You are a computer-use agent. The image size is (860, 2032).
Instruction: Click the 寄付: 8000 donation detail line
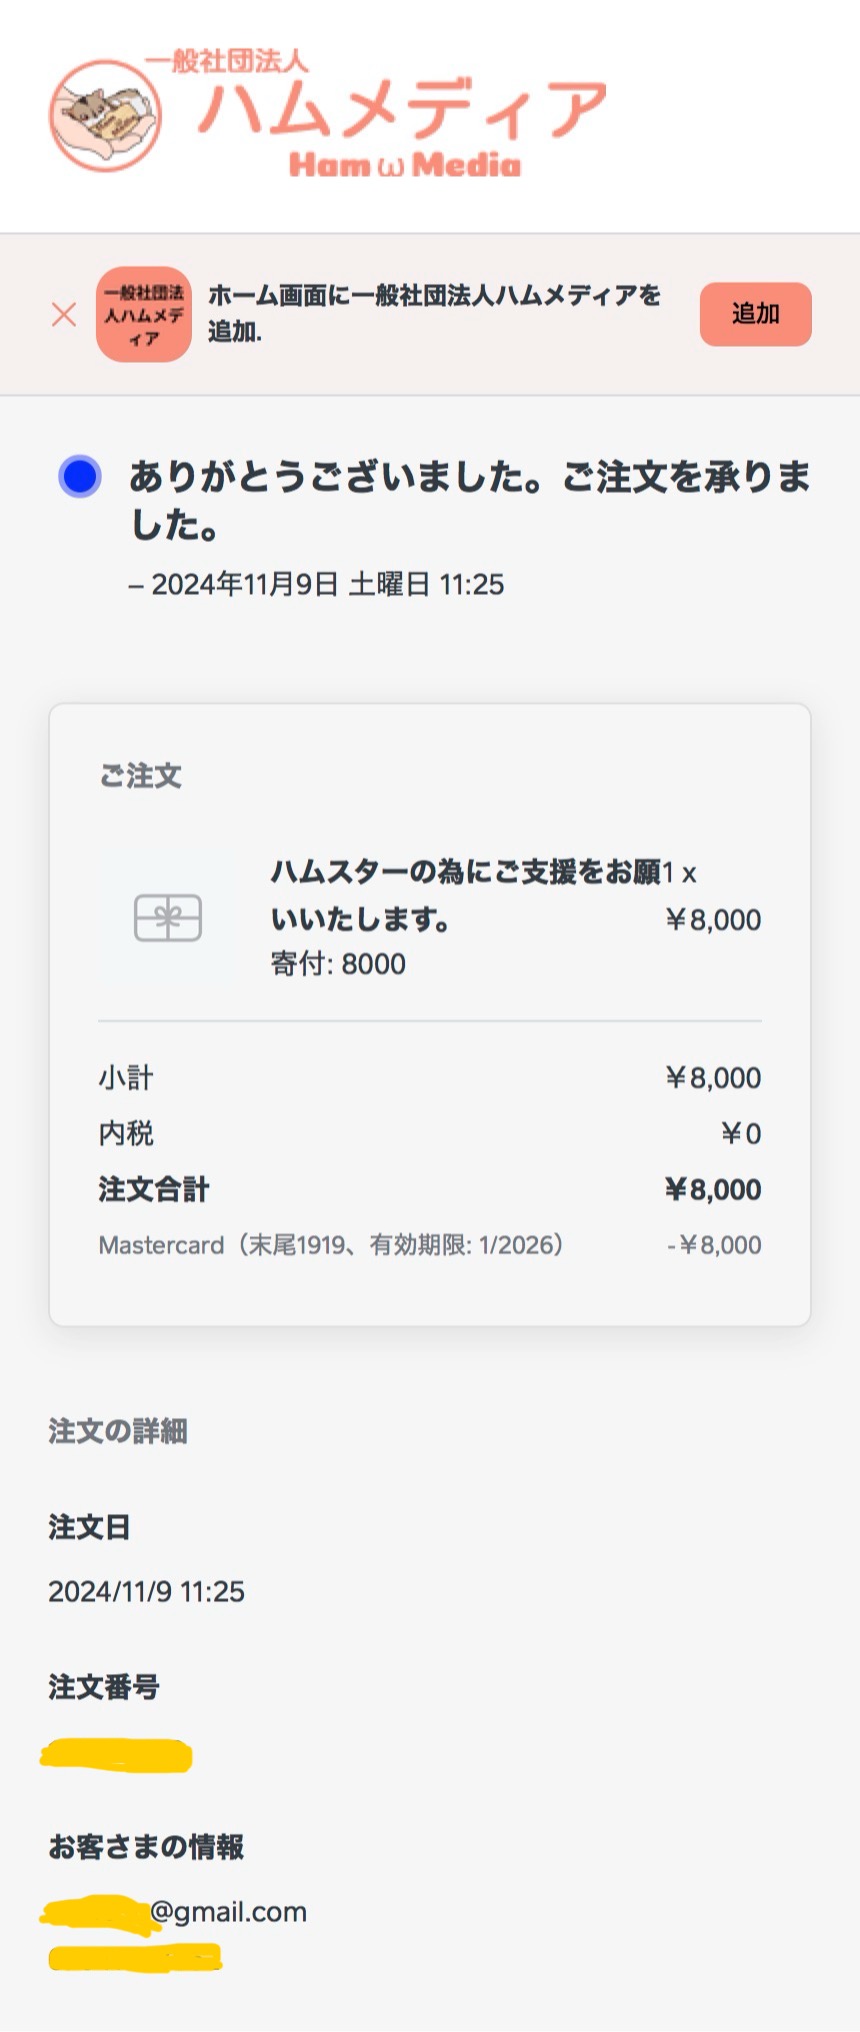click(338, 964)
